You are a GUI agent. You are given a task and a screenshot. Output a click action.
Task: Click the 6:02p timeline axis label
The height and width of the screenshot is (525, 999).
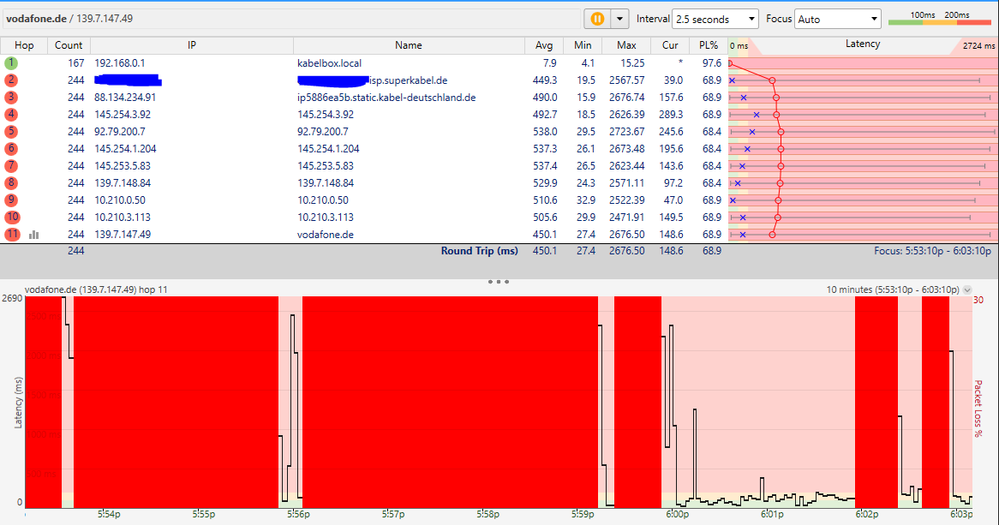(866, 514)
